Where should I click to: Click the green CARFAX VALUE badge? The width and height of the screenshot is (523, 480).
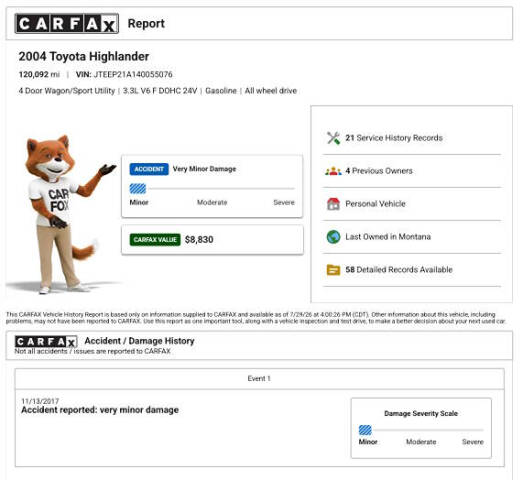coord(155,239)
